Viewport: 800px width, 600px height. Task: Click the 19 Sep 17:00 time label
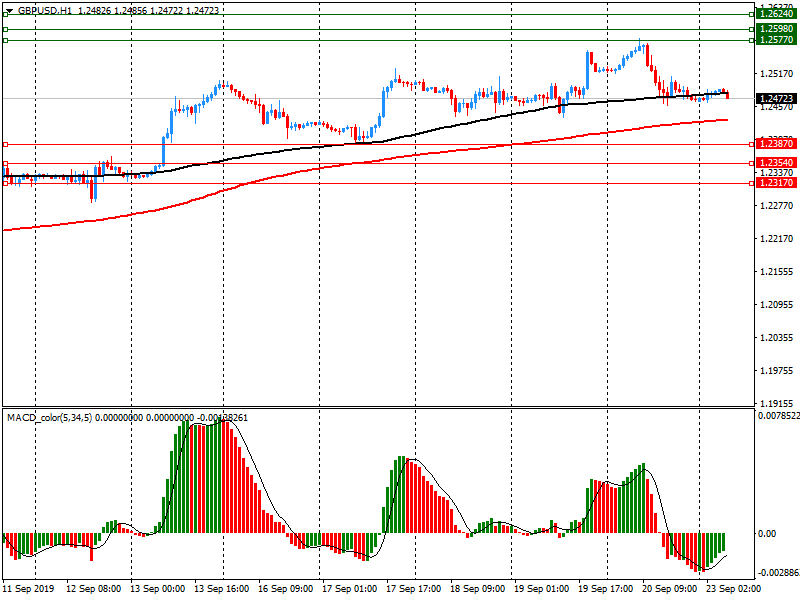click(x=606, y=589)
